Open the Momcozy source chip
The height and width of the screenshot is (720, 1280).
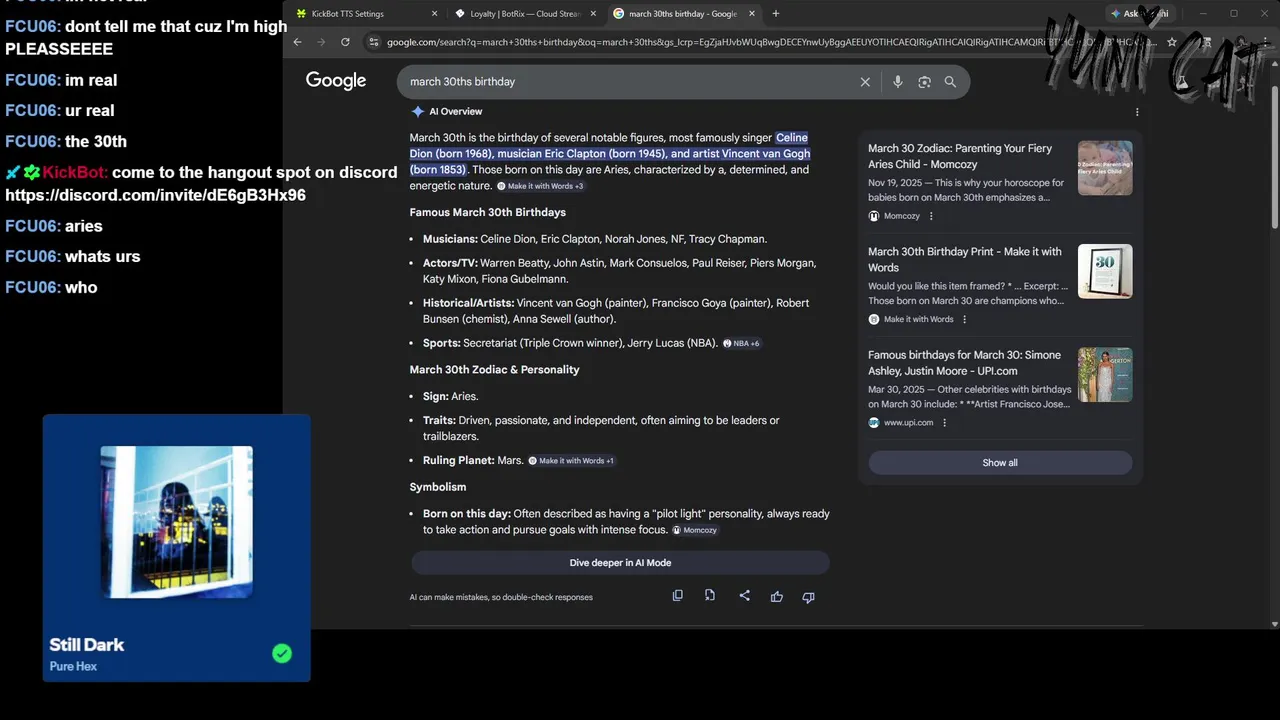coord(694,530)
